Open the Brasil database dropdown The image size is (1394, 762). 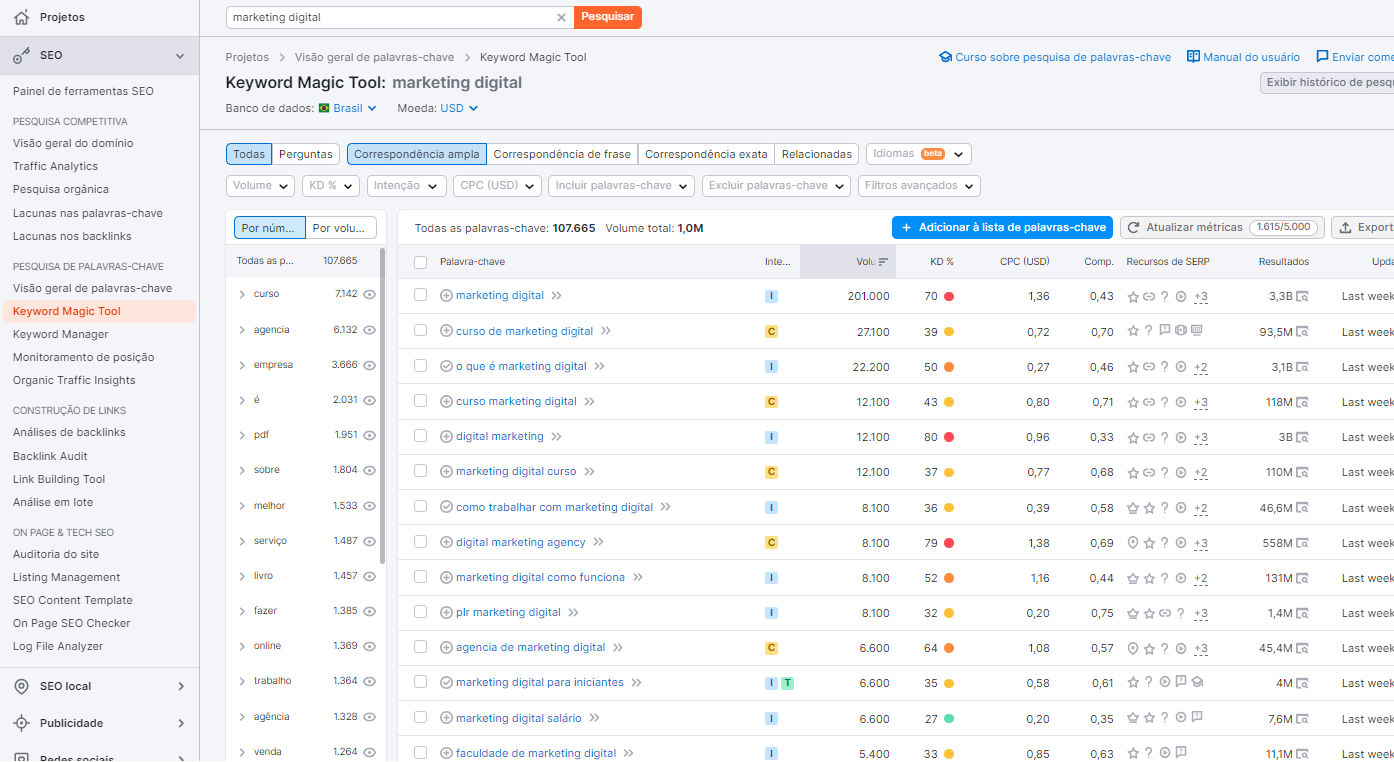point(347,108)
